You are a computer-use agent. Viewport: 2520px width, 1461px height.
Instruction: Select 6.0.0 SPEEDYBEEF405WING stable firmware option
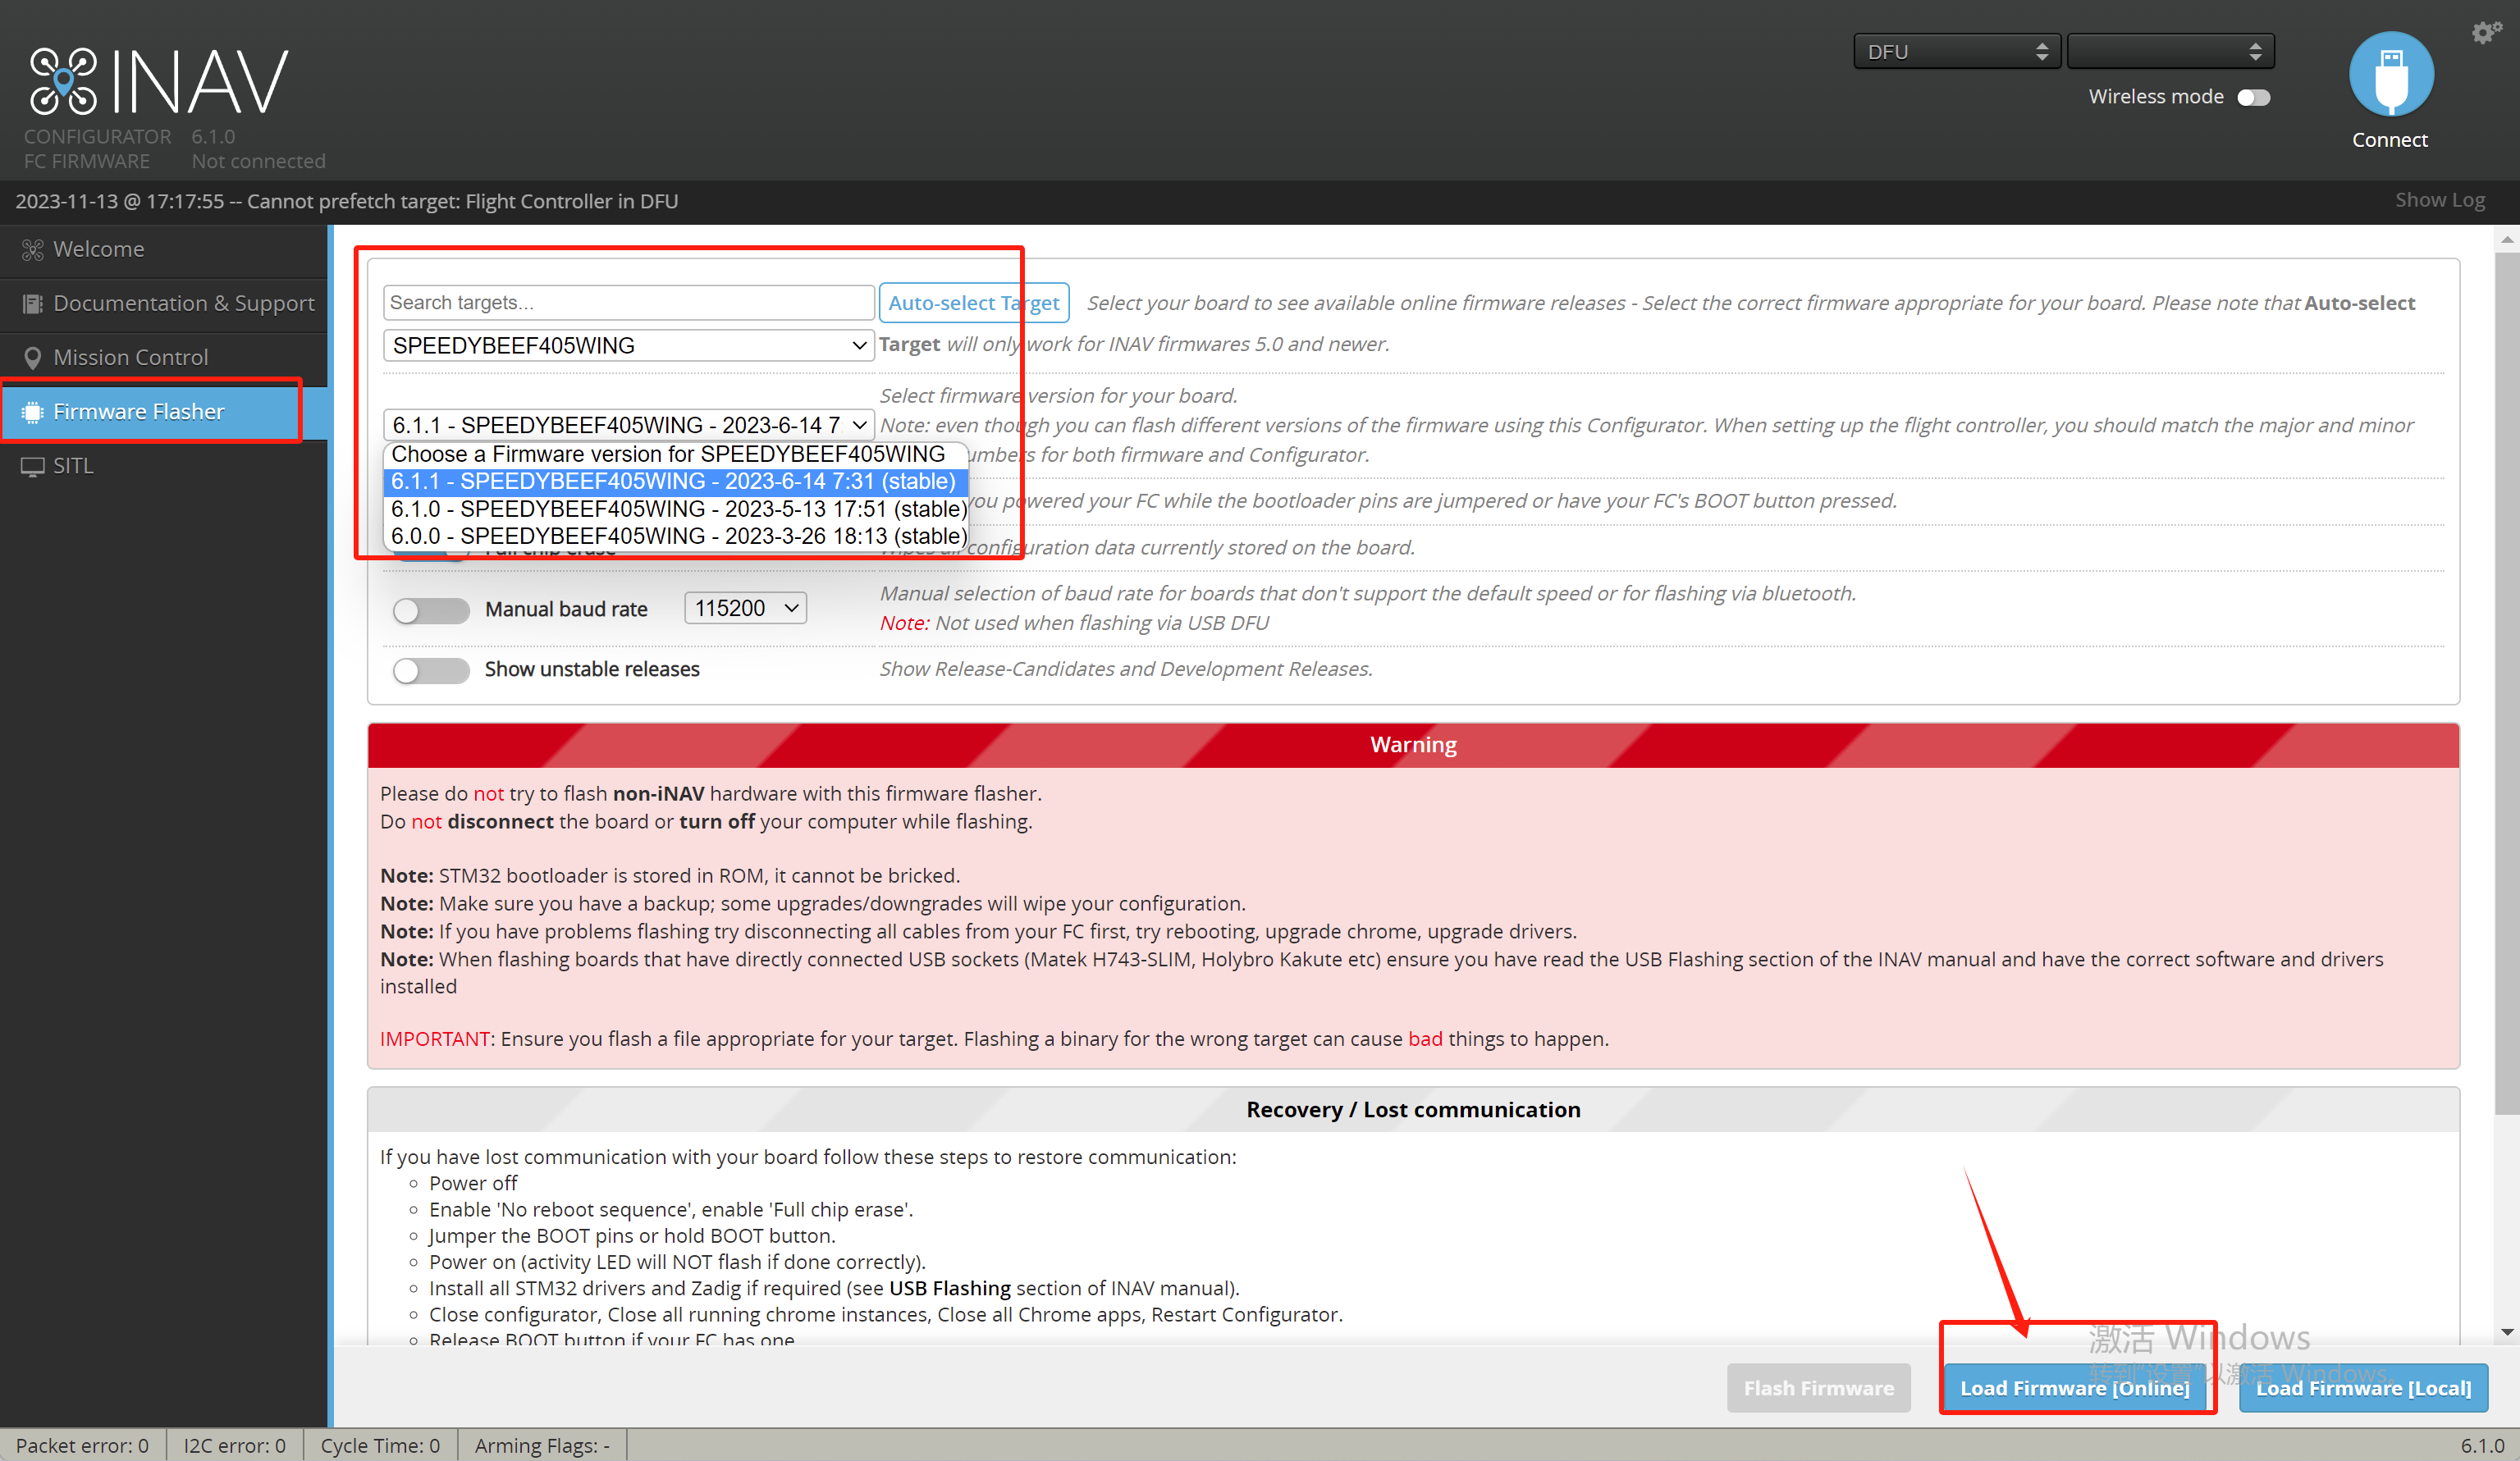pos(675,536)
